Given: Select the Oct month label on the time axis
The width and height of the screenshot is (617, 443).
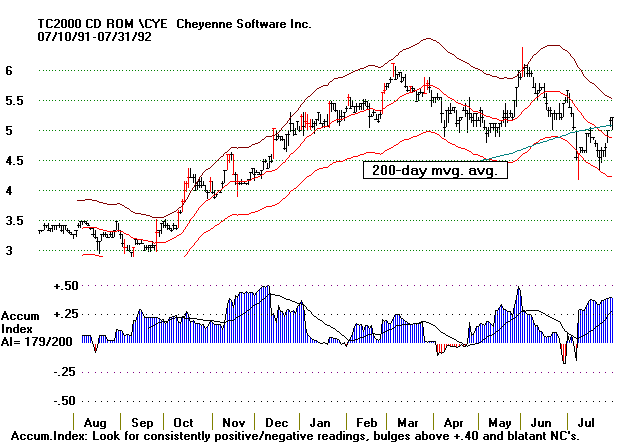Looking at the screenshot, I should [x=185, y=423].
